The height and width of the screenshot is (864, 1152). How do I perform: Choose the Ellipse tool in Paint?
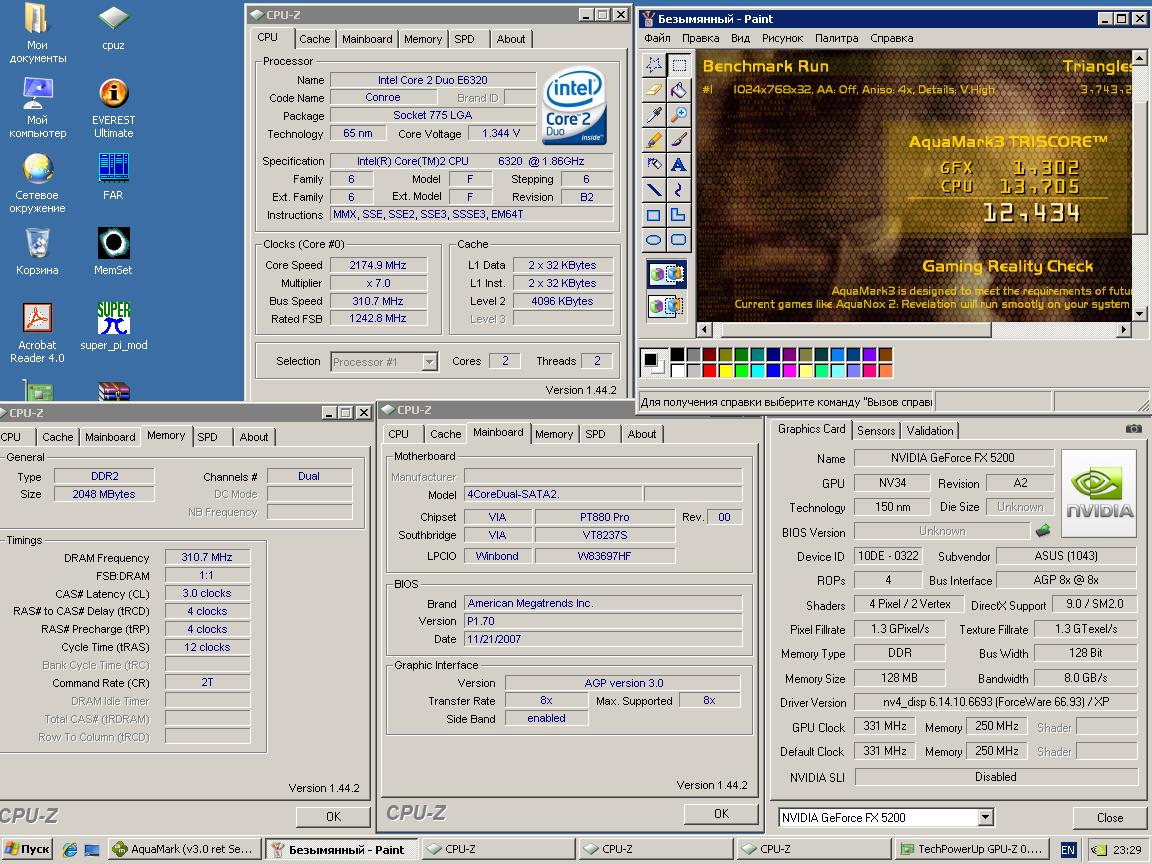coord(653,240)
